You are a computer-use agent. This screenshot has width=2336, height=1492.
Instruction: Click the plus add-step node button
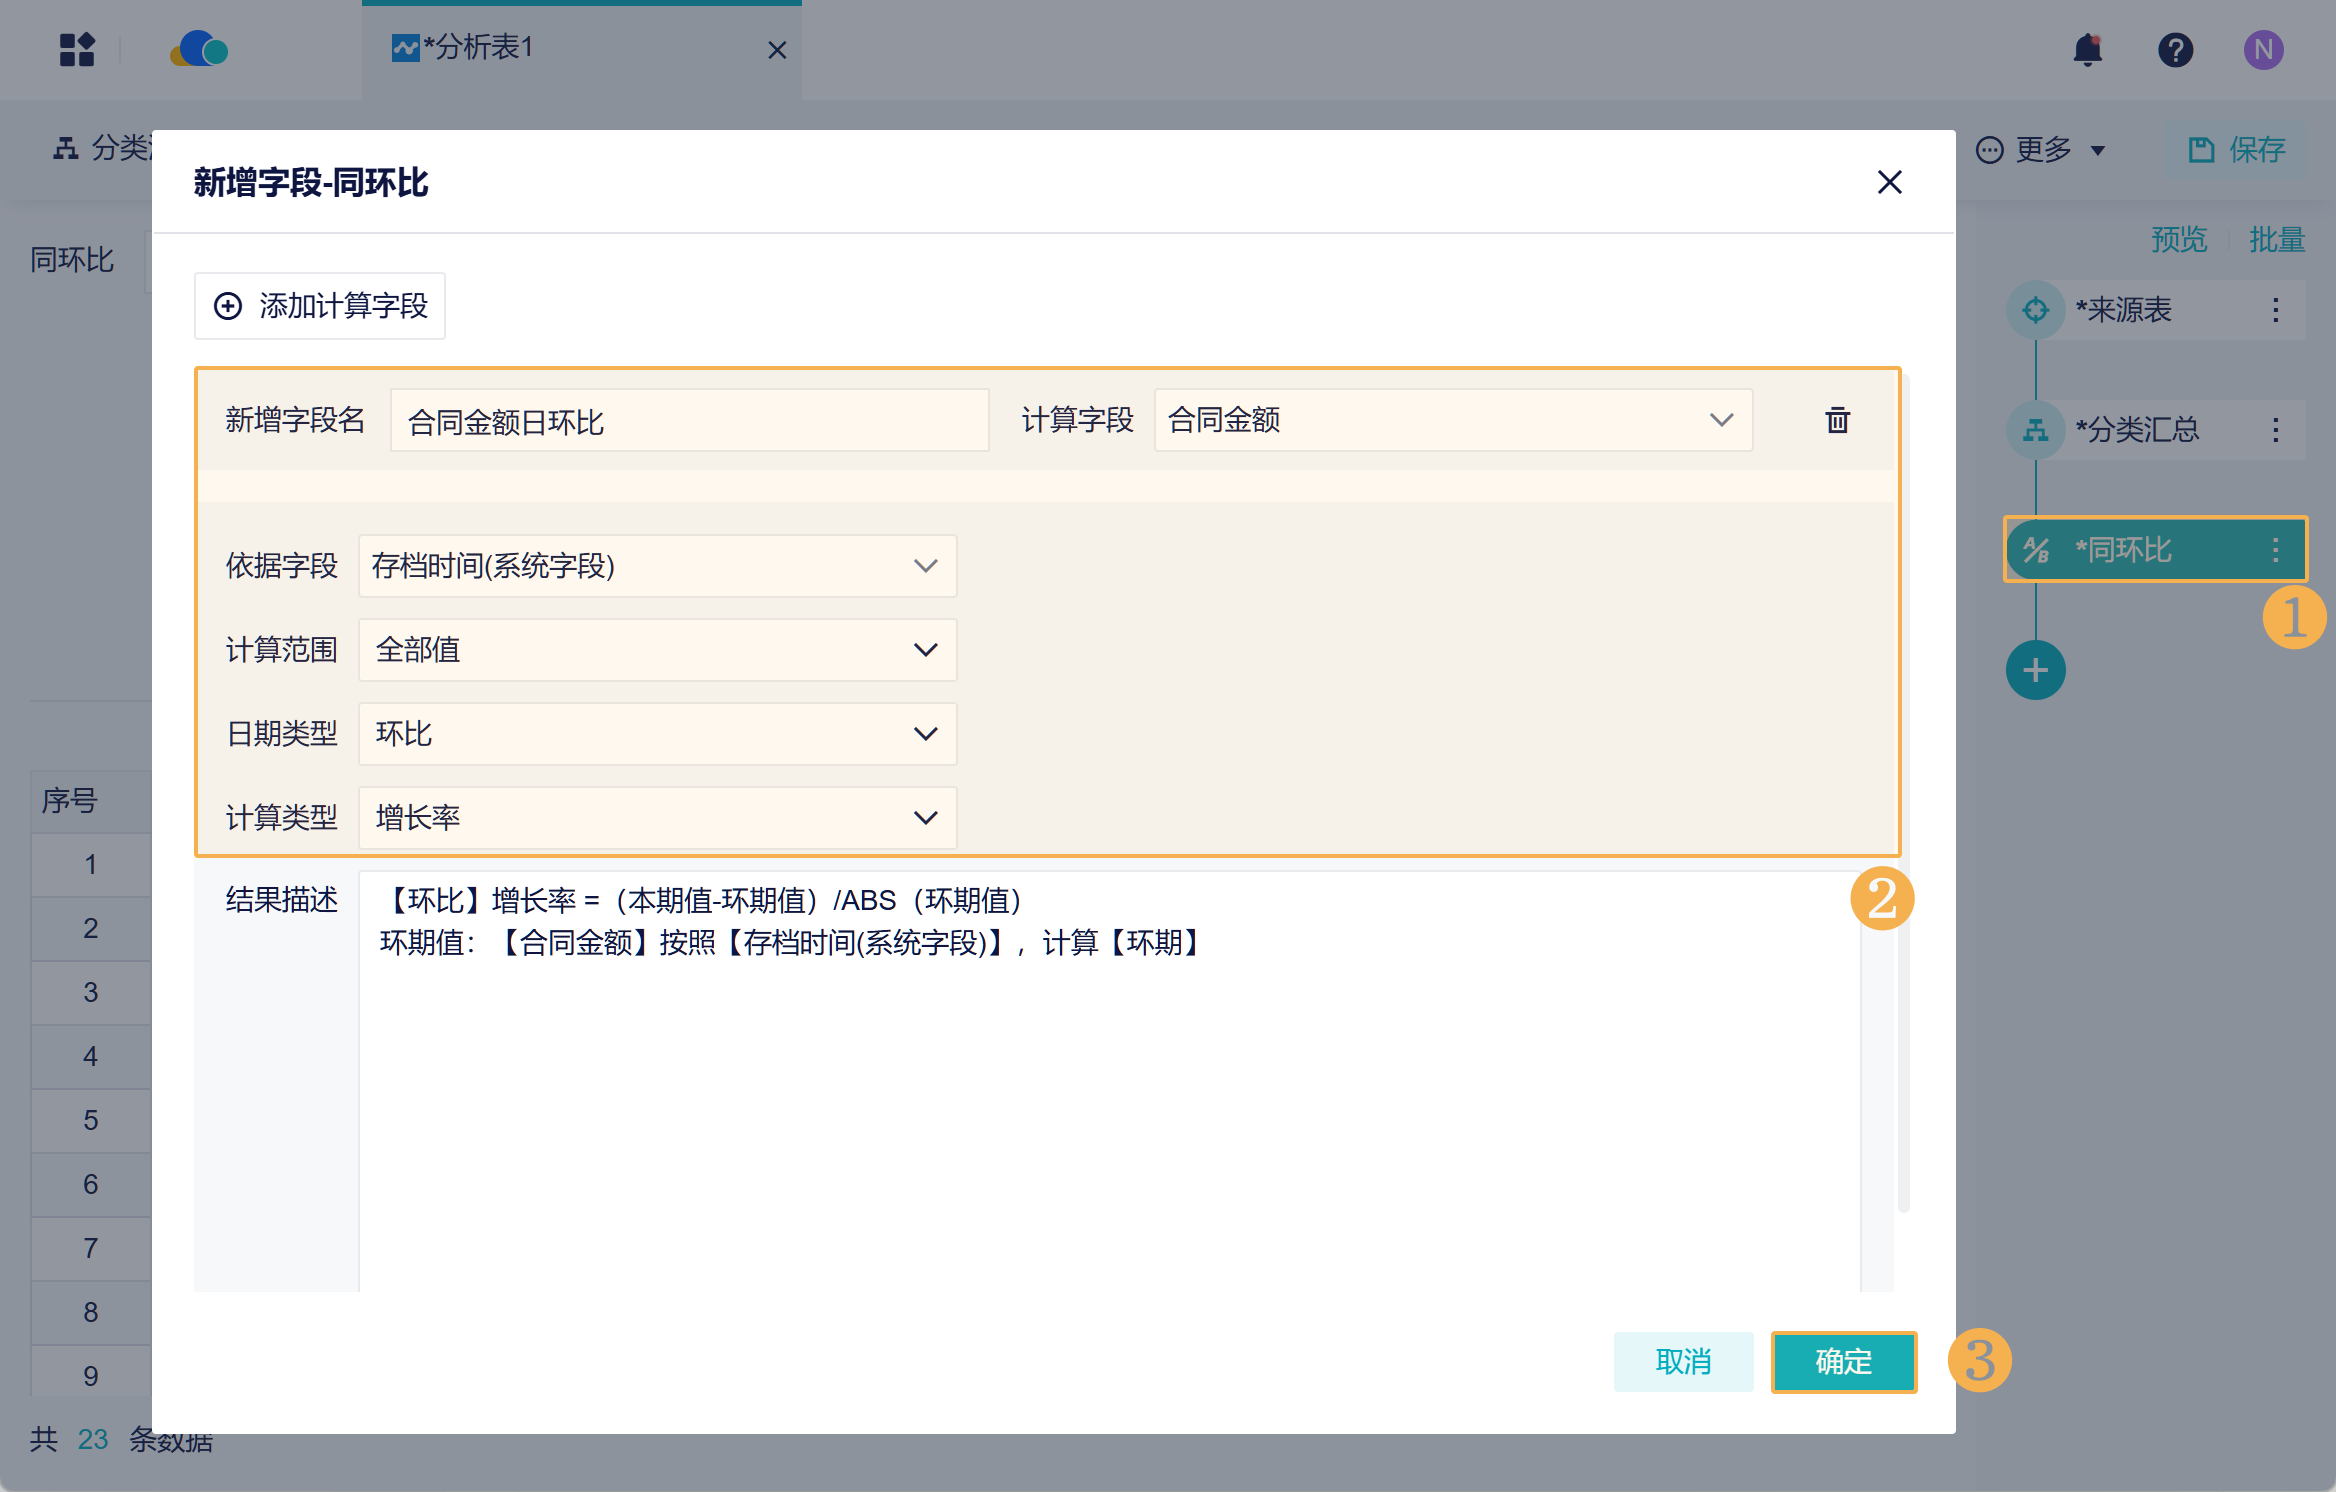click(2035, 670)
